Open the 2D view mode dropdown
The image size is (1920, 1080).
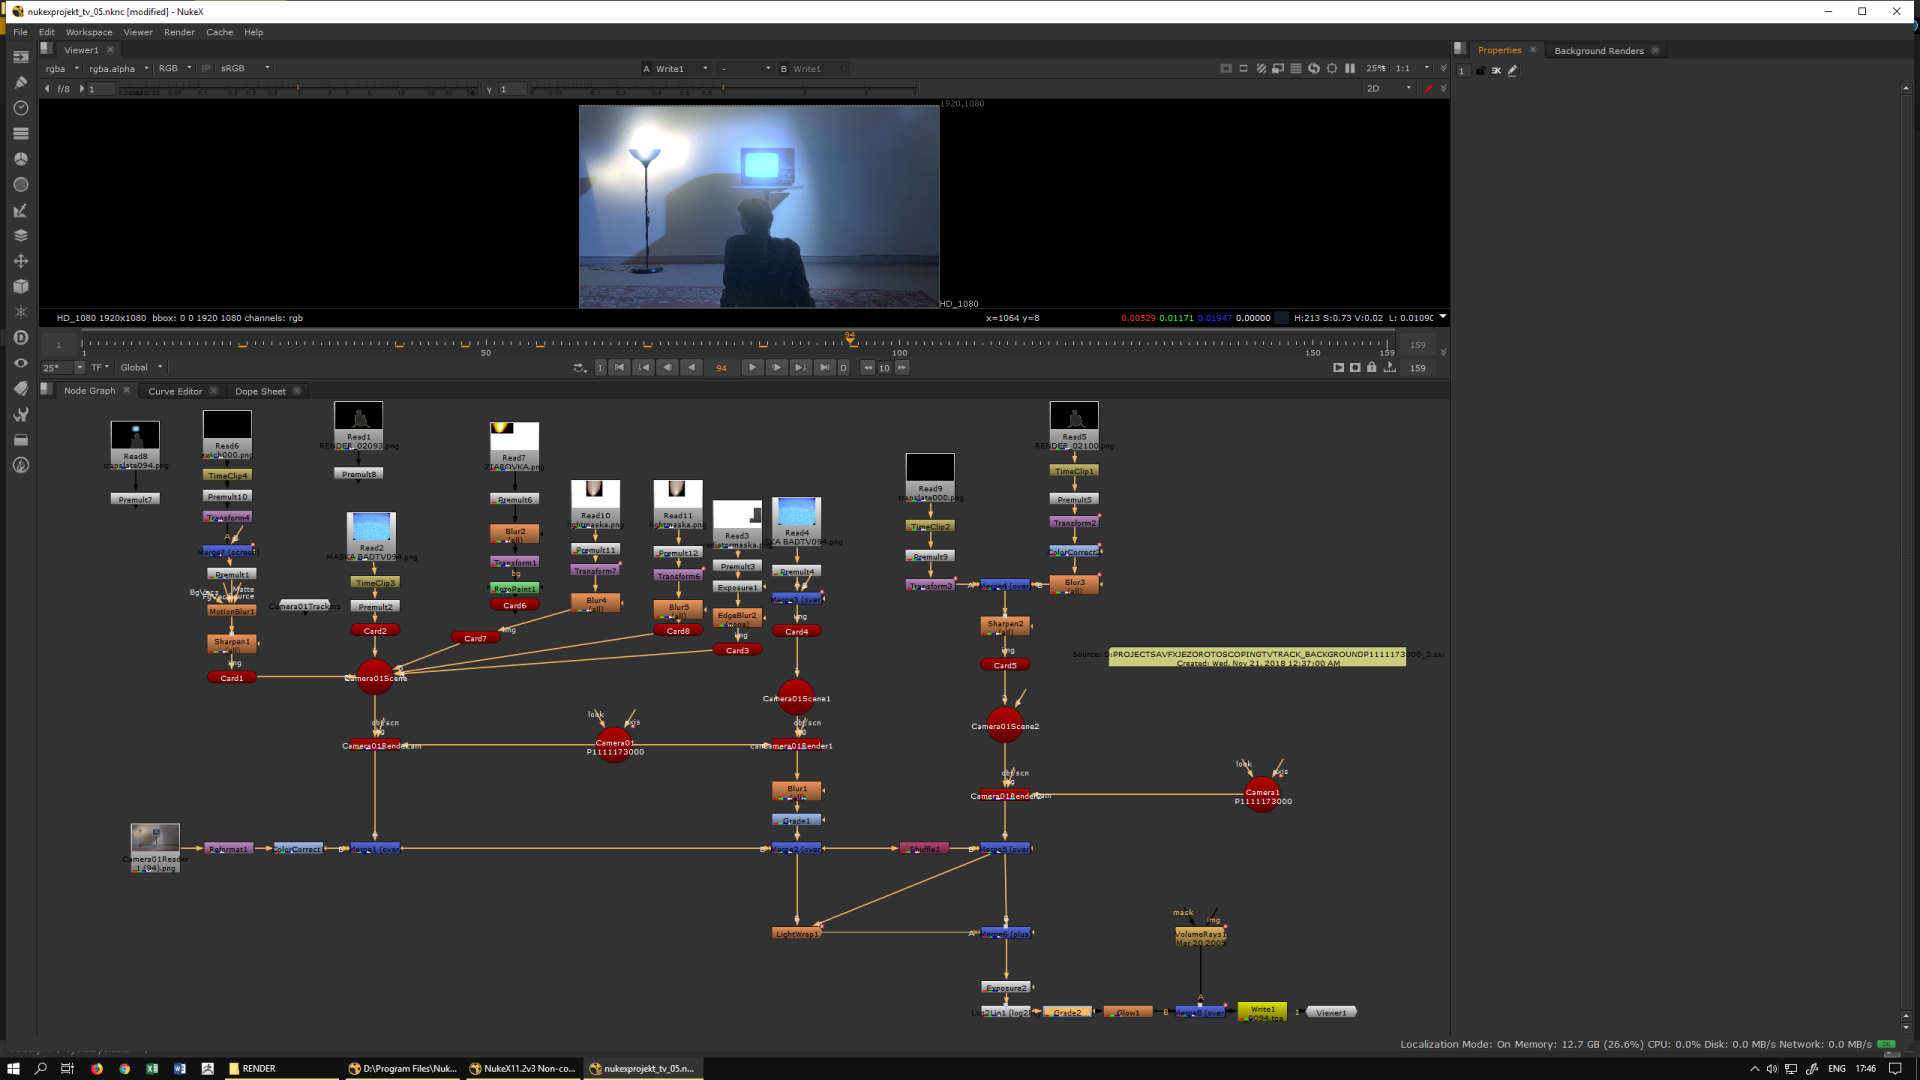click(x=1389, y=89)
